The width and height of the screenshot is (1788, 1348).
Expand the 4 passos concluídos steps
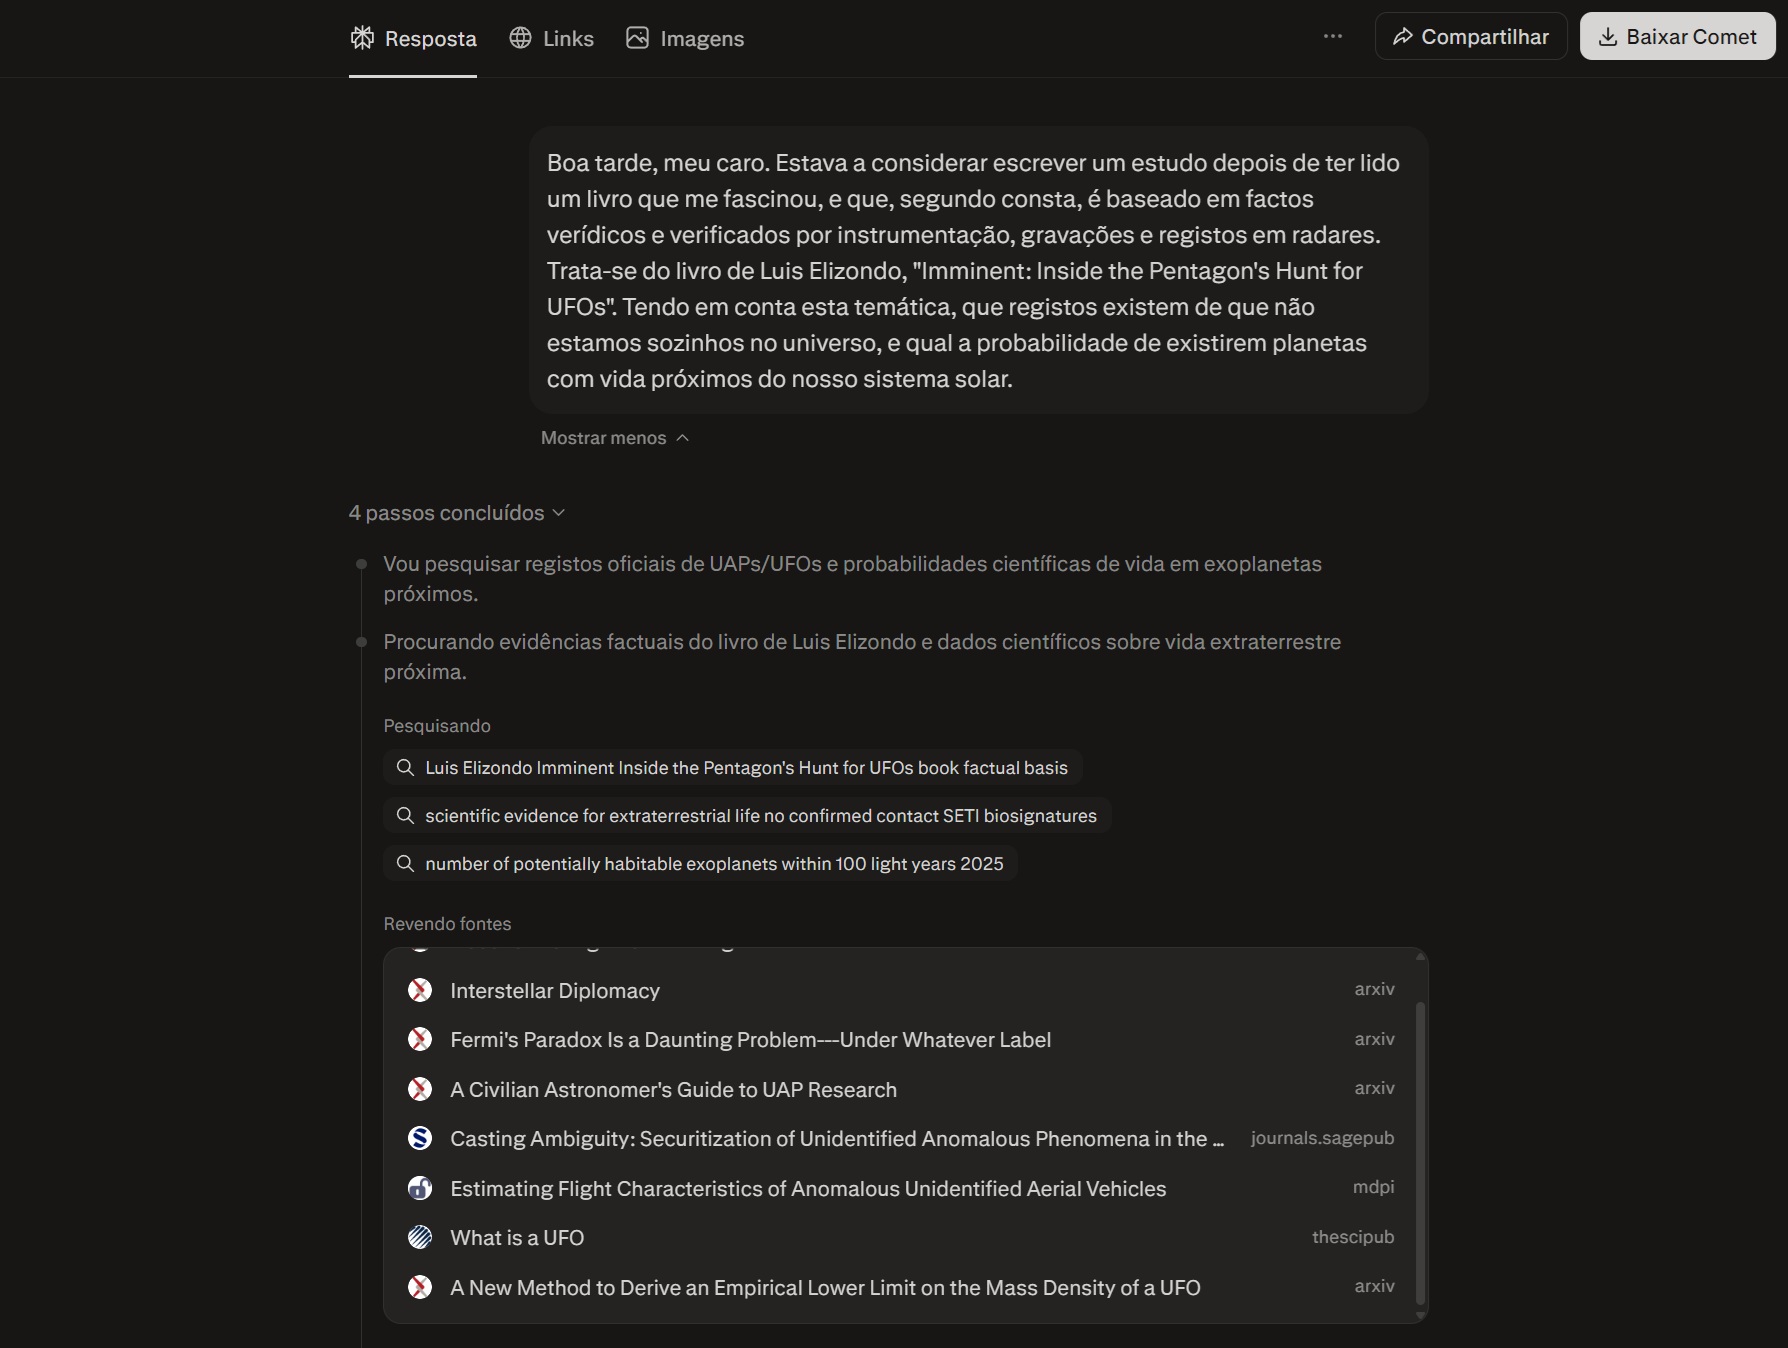(x=457, y=513)
